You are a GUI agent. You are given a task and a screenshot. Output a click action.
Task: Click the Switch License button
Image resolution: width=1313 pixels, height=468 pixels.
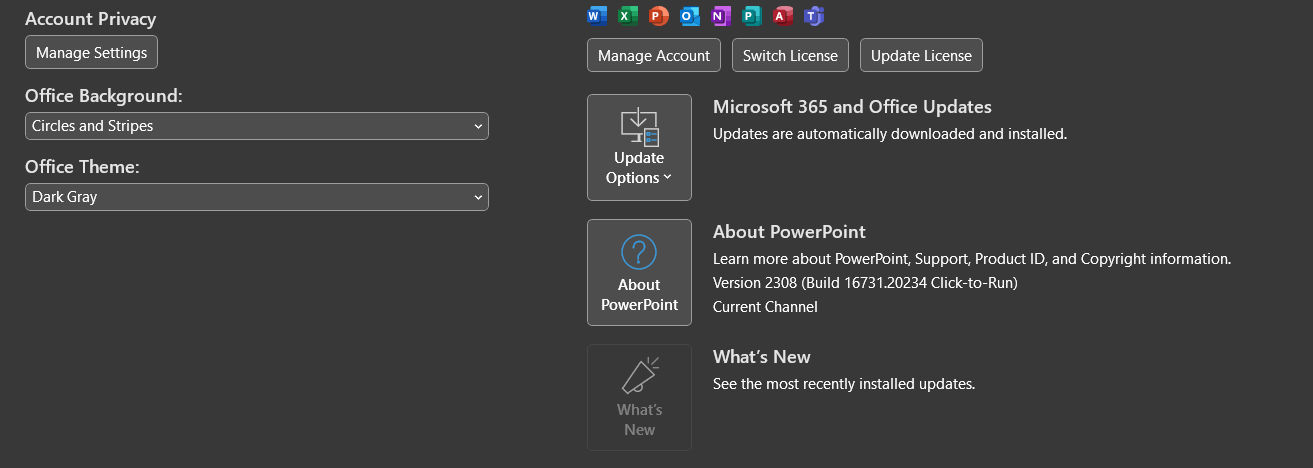tap(790, 55)
